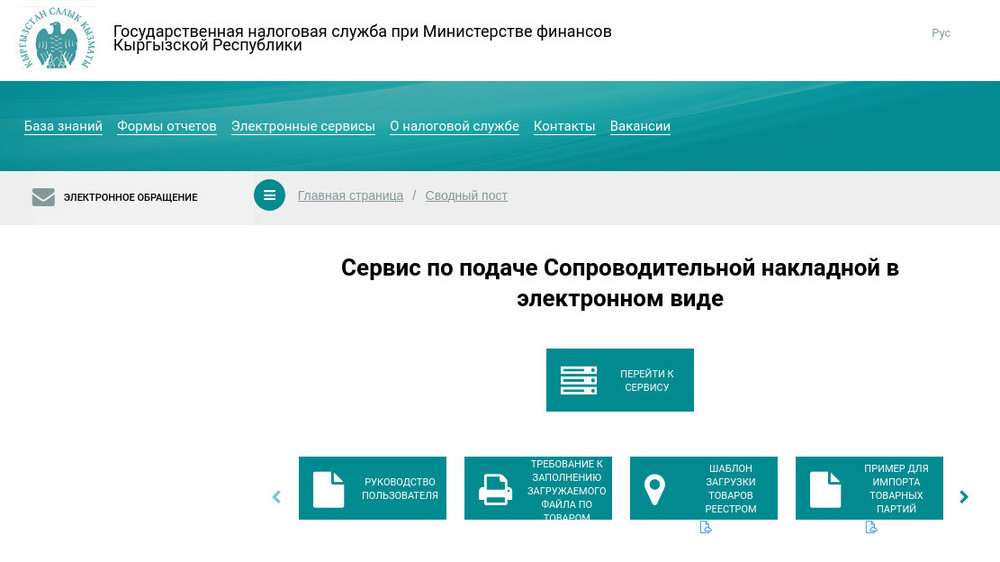Open the round hamburger menu button

[269, 195]
